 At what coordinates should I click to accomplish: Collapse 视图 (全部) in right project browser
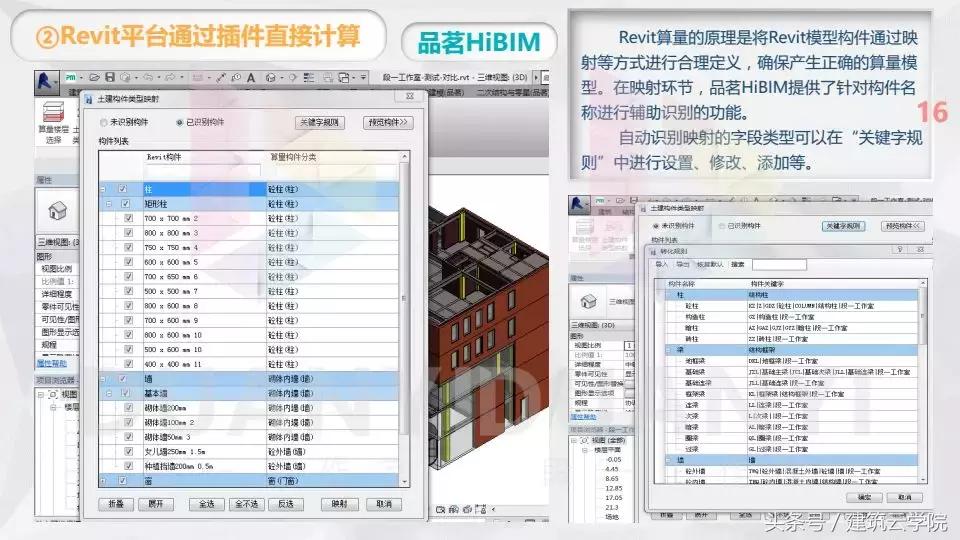pos(574,440)
